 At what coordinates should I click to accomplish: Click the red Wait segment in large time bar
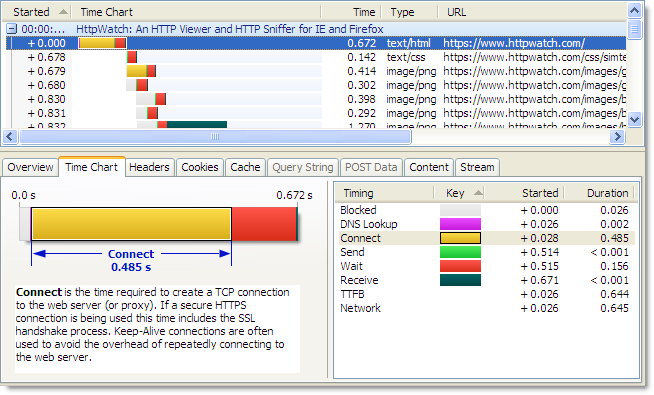[264, 224]
